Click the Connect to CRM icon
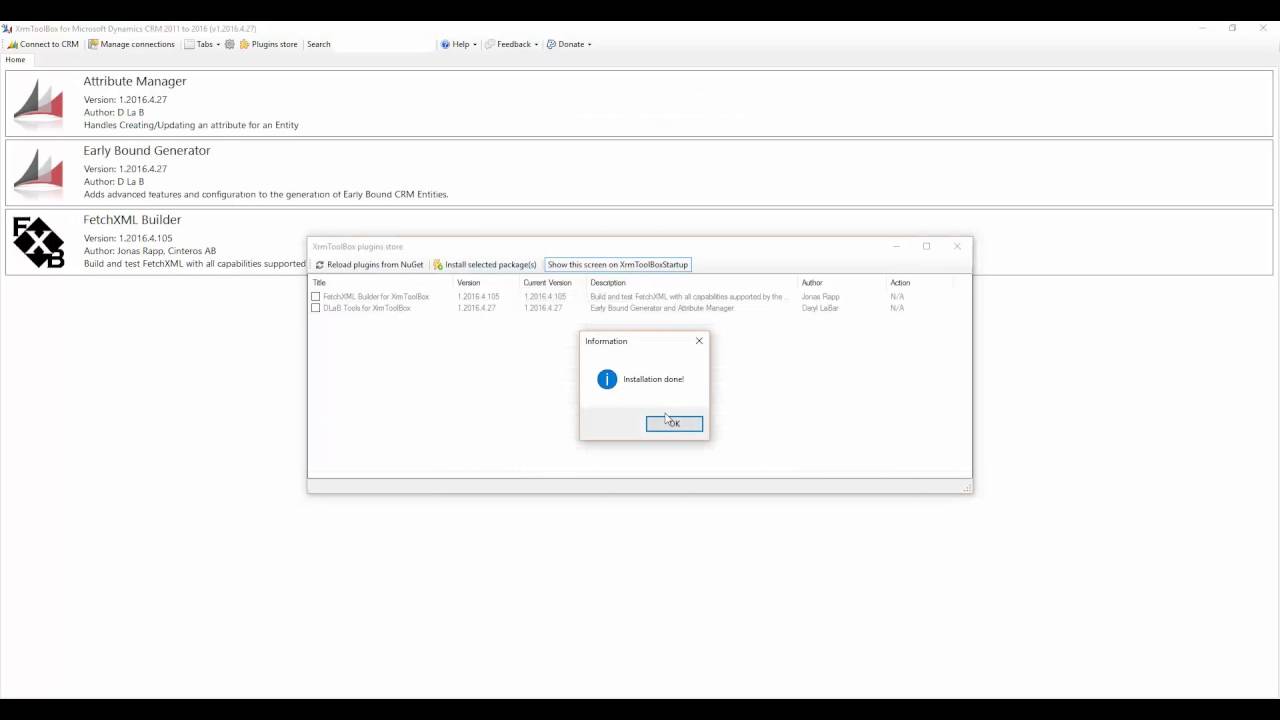 pos(13,44)
